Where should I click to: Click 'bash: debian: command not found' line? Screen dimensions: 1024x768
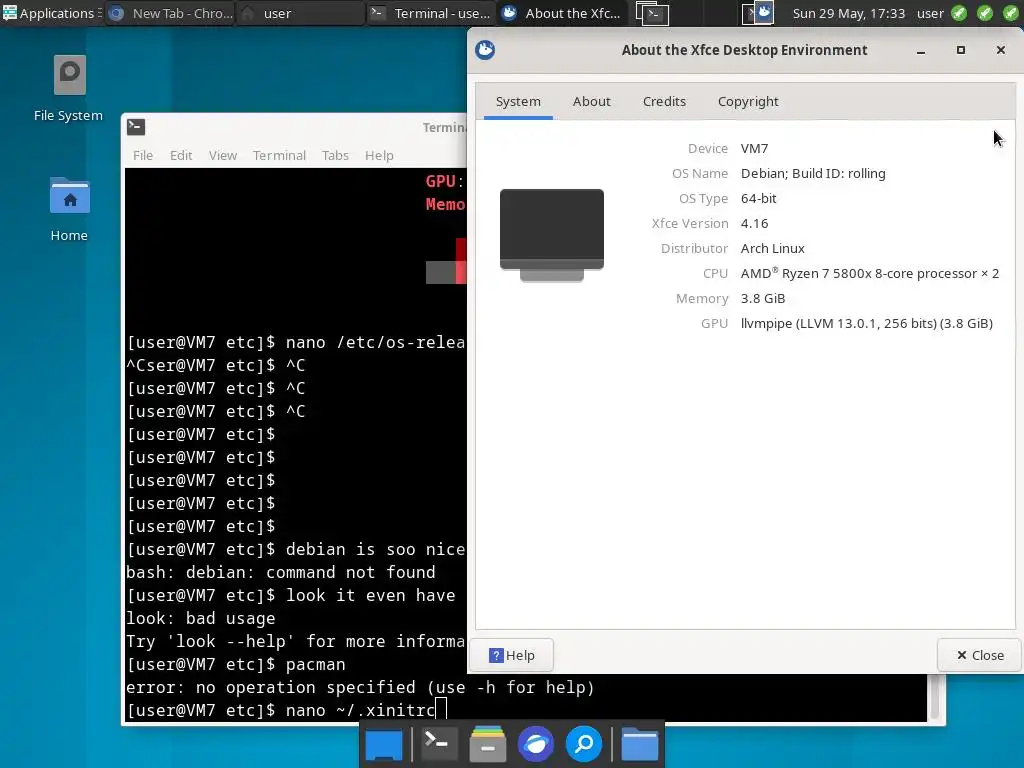point(281,572)
